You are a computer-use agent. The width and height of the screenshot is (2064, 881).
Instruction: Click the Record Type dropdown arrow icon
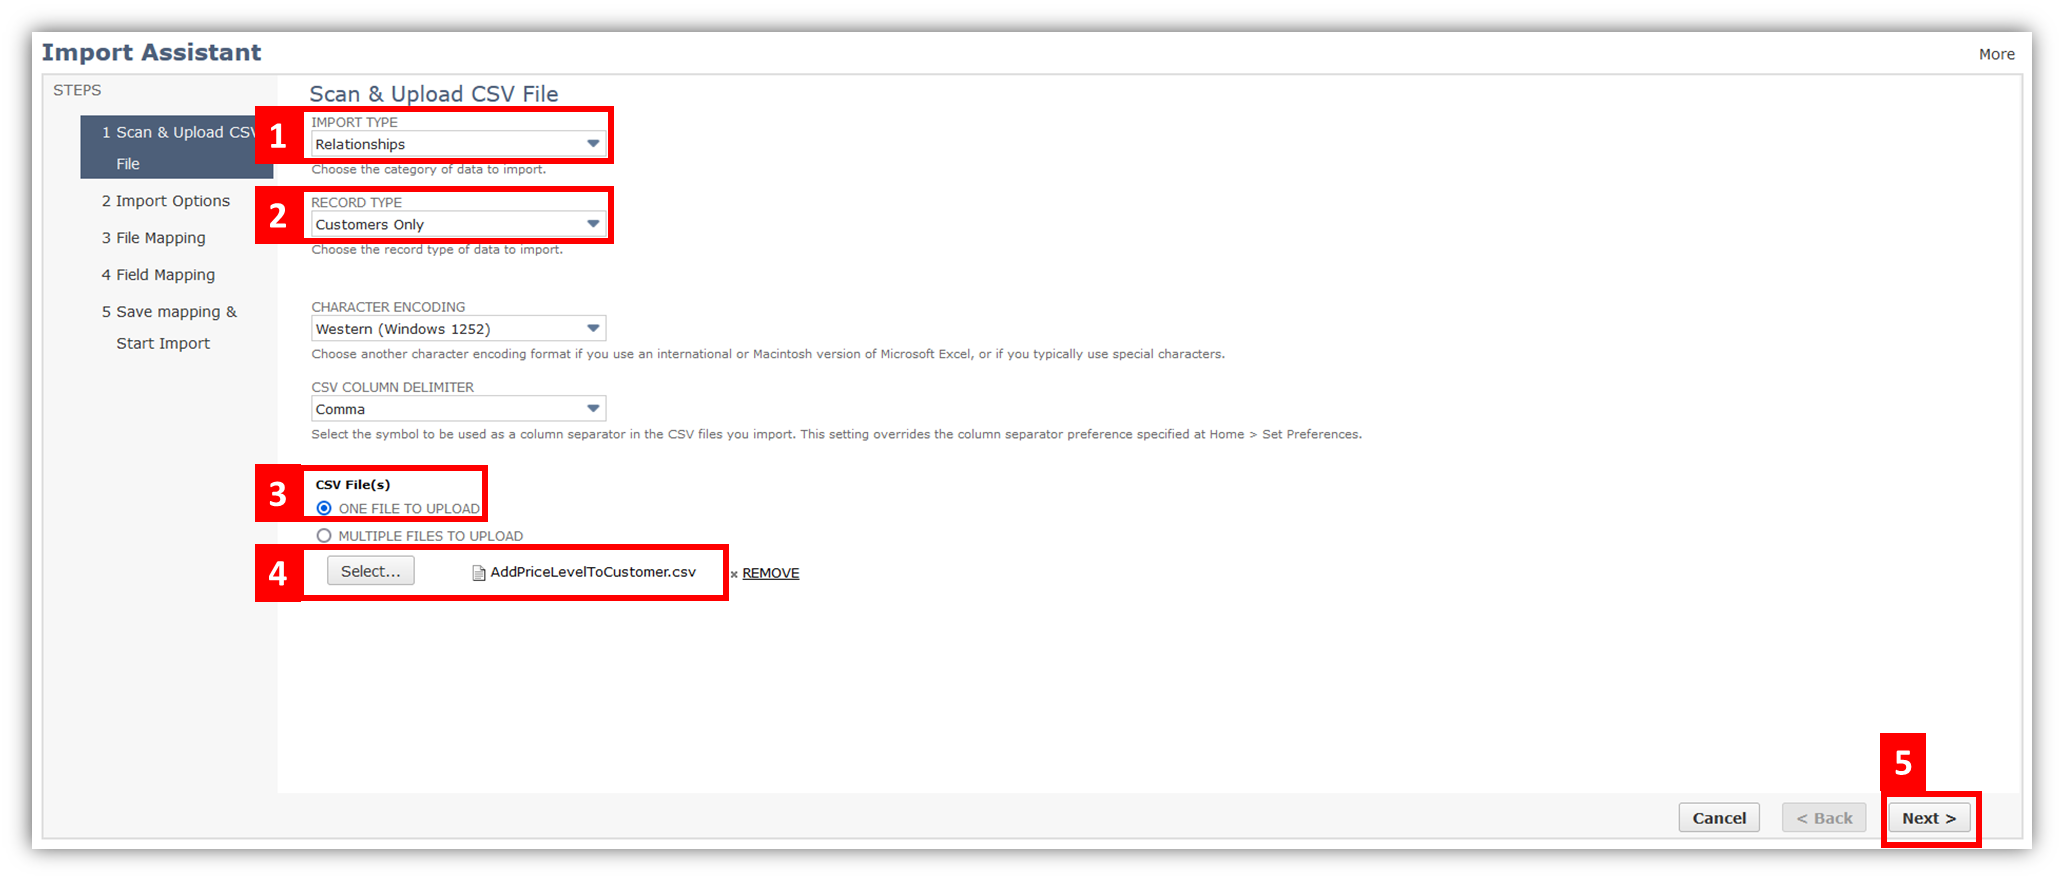[x=593, y=224]
